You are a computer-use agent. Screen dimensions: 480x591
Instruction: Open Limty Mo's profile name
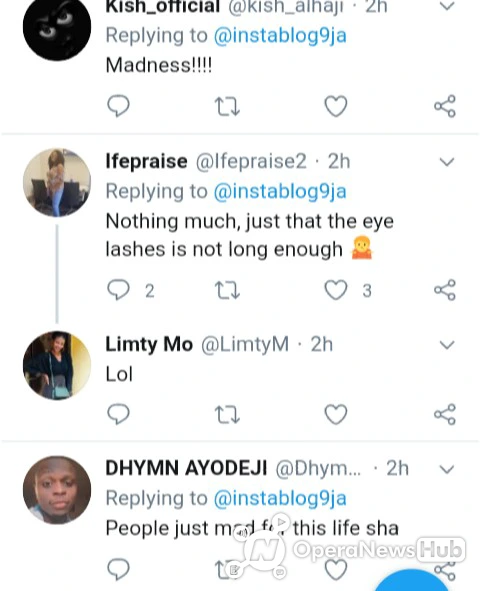(x=149, y=344)
